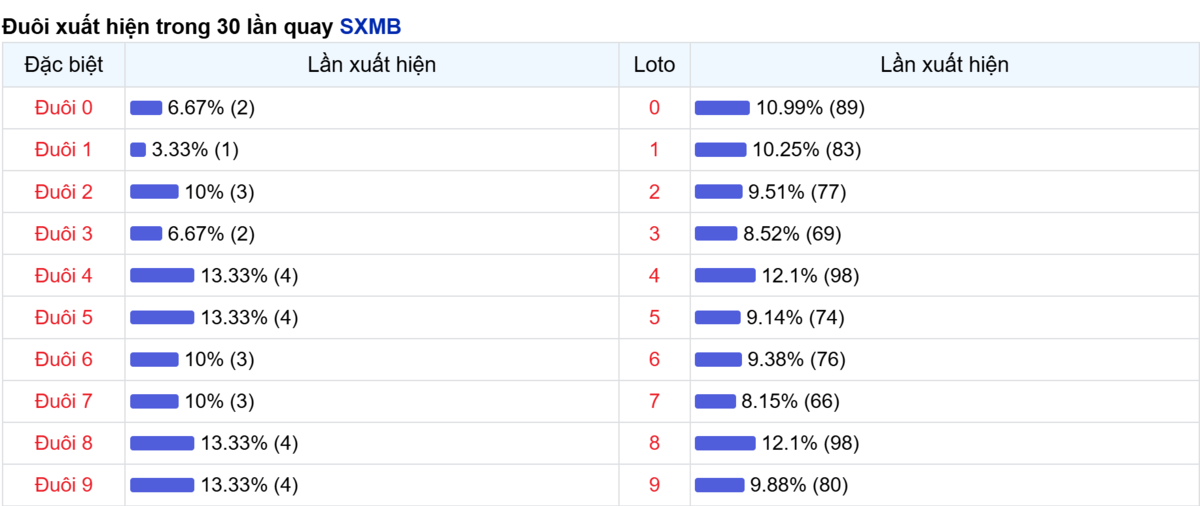Click the Loto number 9
The height and width of the screenshot is (506, 1200).
(654, 486)
